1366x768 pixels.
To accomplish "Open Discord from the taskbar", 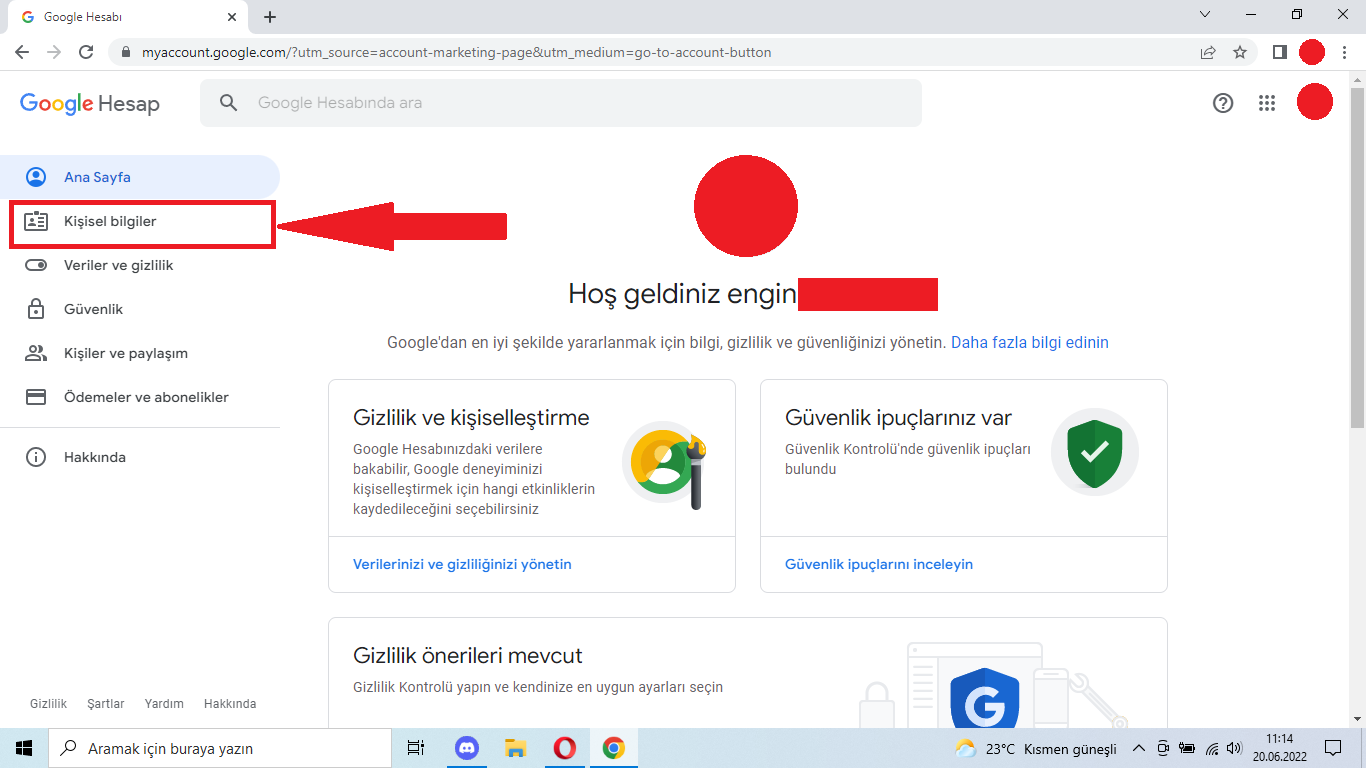I will tap(466, 748).
